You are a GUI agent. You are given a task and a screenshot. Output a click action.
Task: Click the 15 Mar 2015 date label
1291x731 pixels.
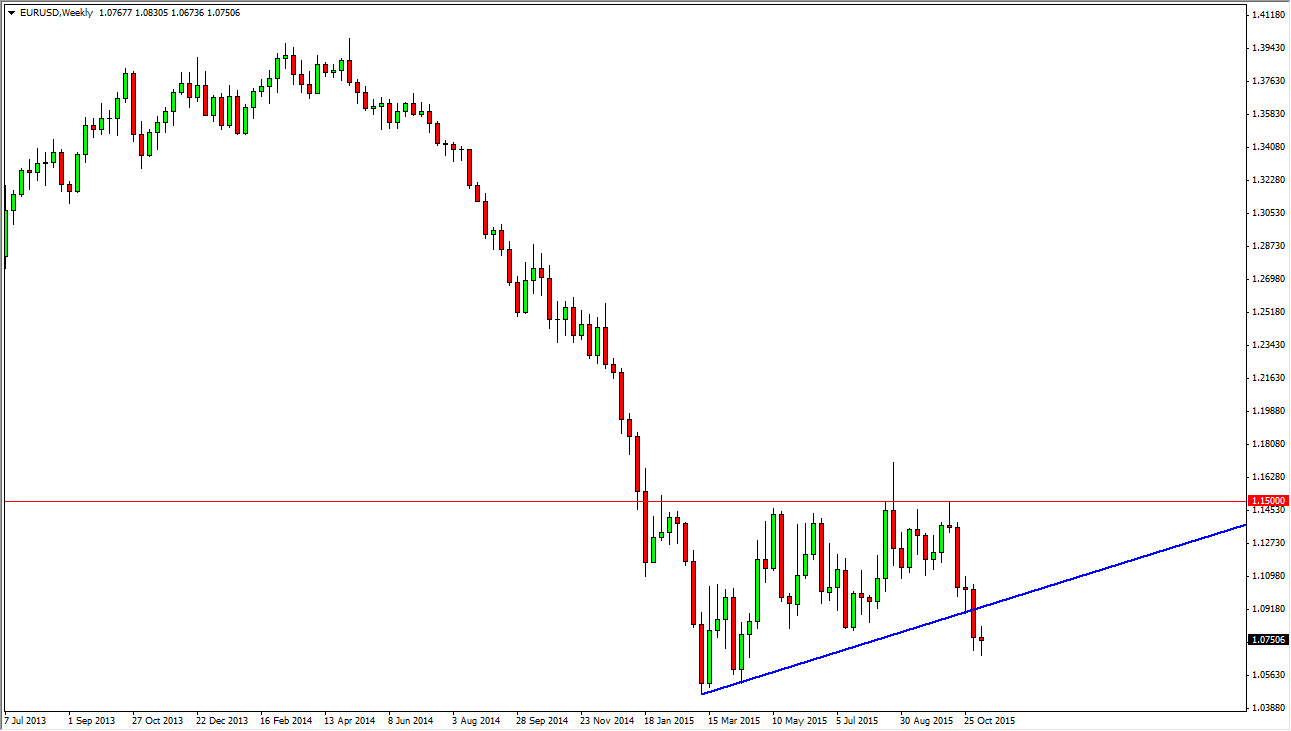point(733,719)
